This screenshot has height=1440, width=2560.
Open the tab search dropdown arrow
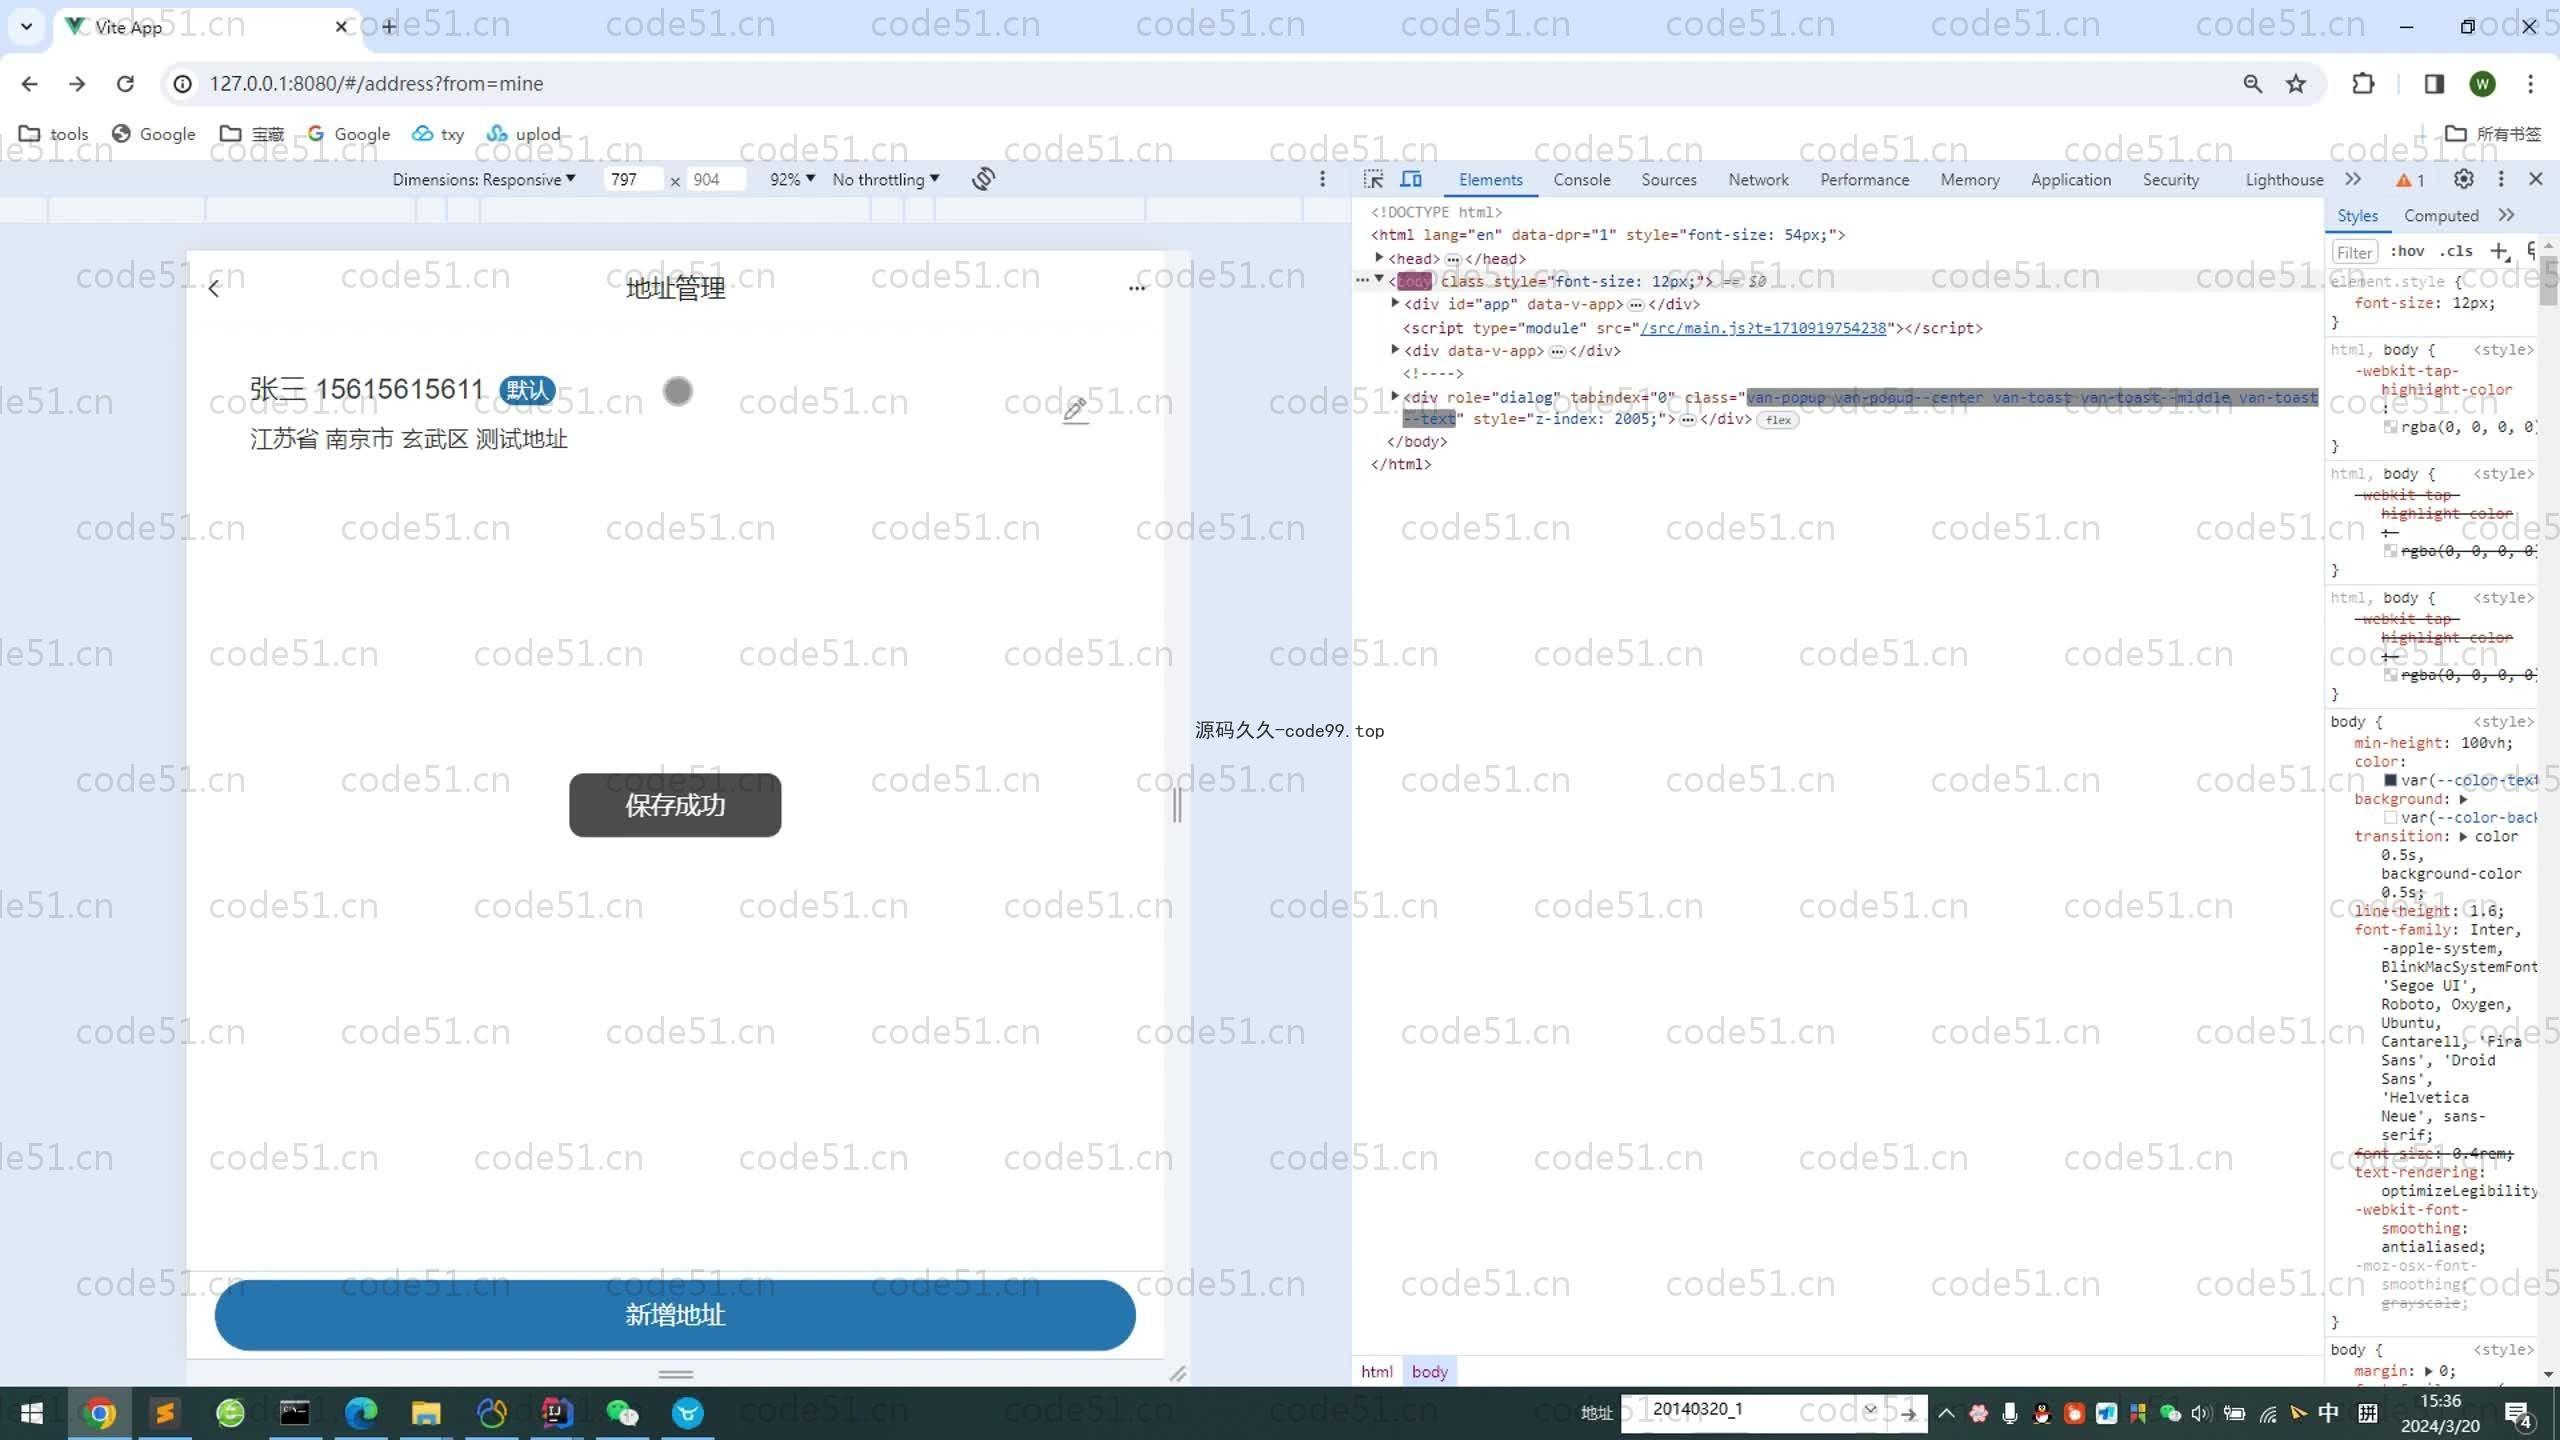tap(27, 27)
